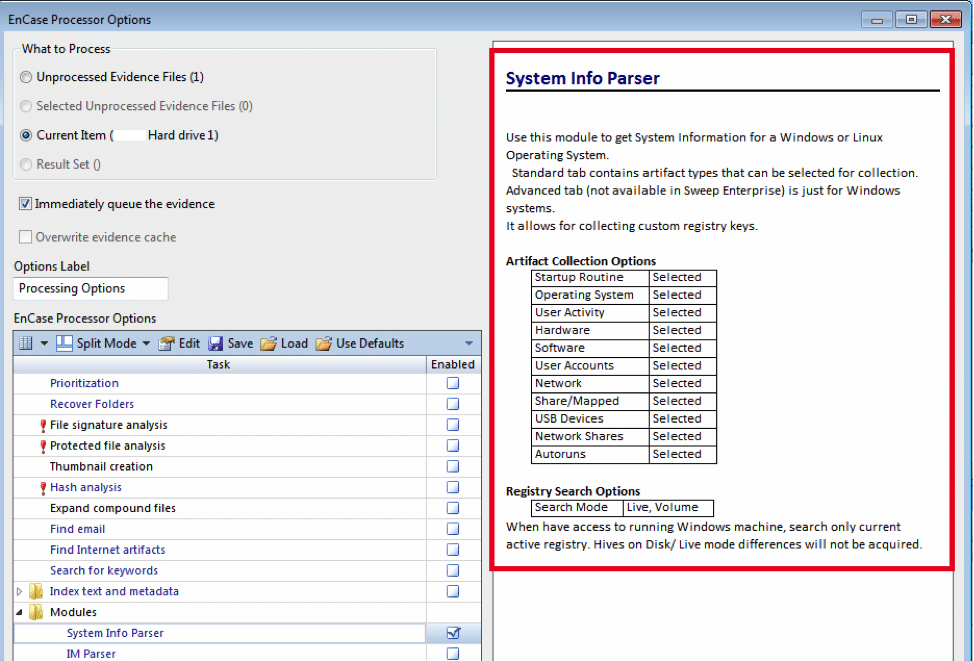Viewport: 974px width, 661px height.
Task: Enable Search for keywords checkbox
Action: [453, 570]
